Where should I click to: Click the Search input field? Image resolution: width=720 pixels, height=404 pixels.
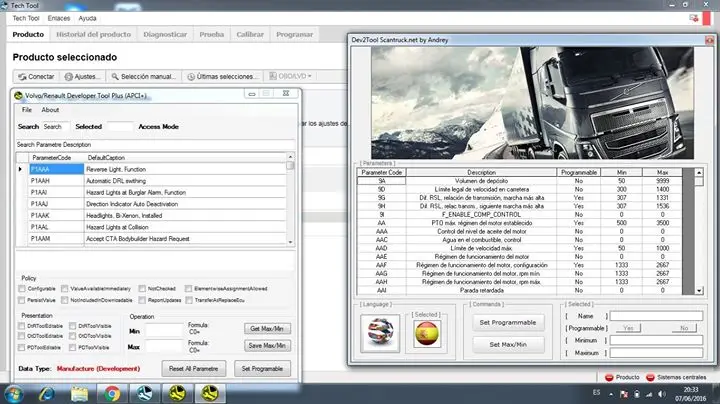[56, 127]
